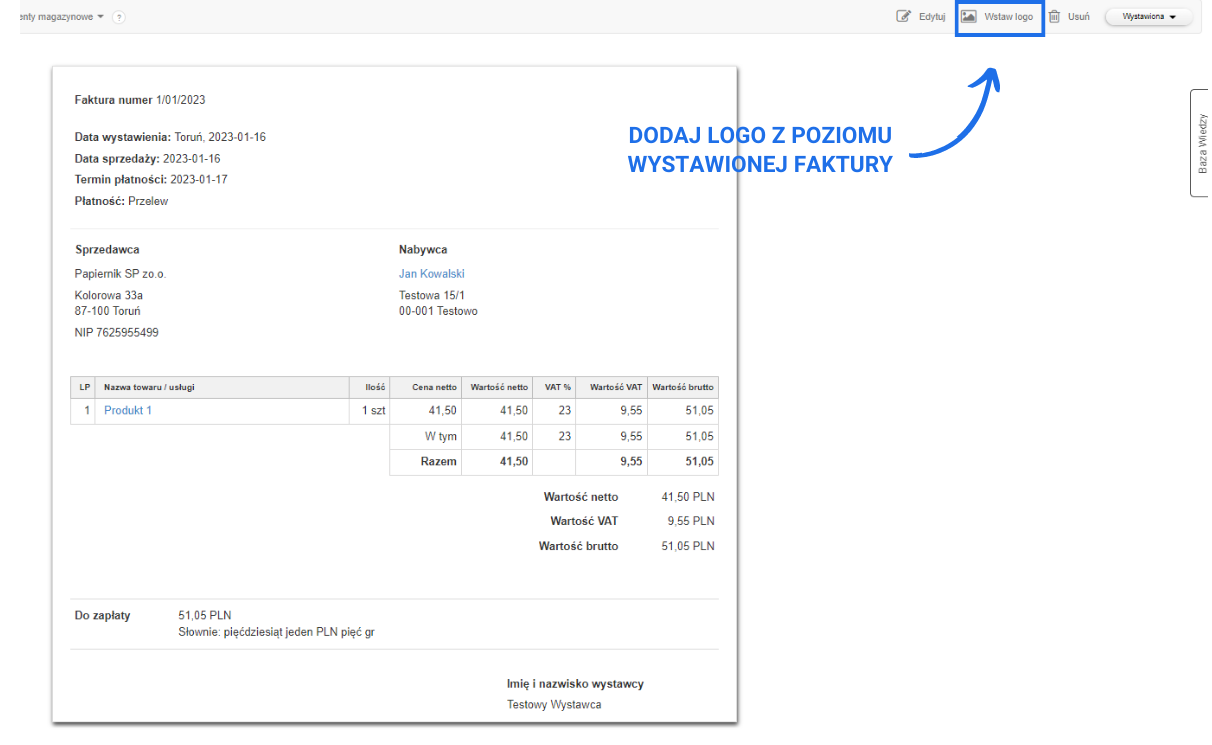Click the Faktura numer 1/01/2023 heading
This screenshot has height=745, width=1212.
[x=140, y=100]
